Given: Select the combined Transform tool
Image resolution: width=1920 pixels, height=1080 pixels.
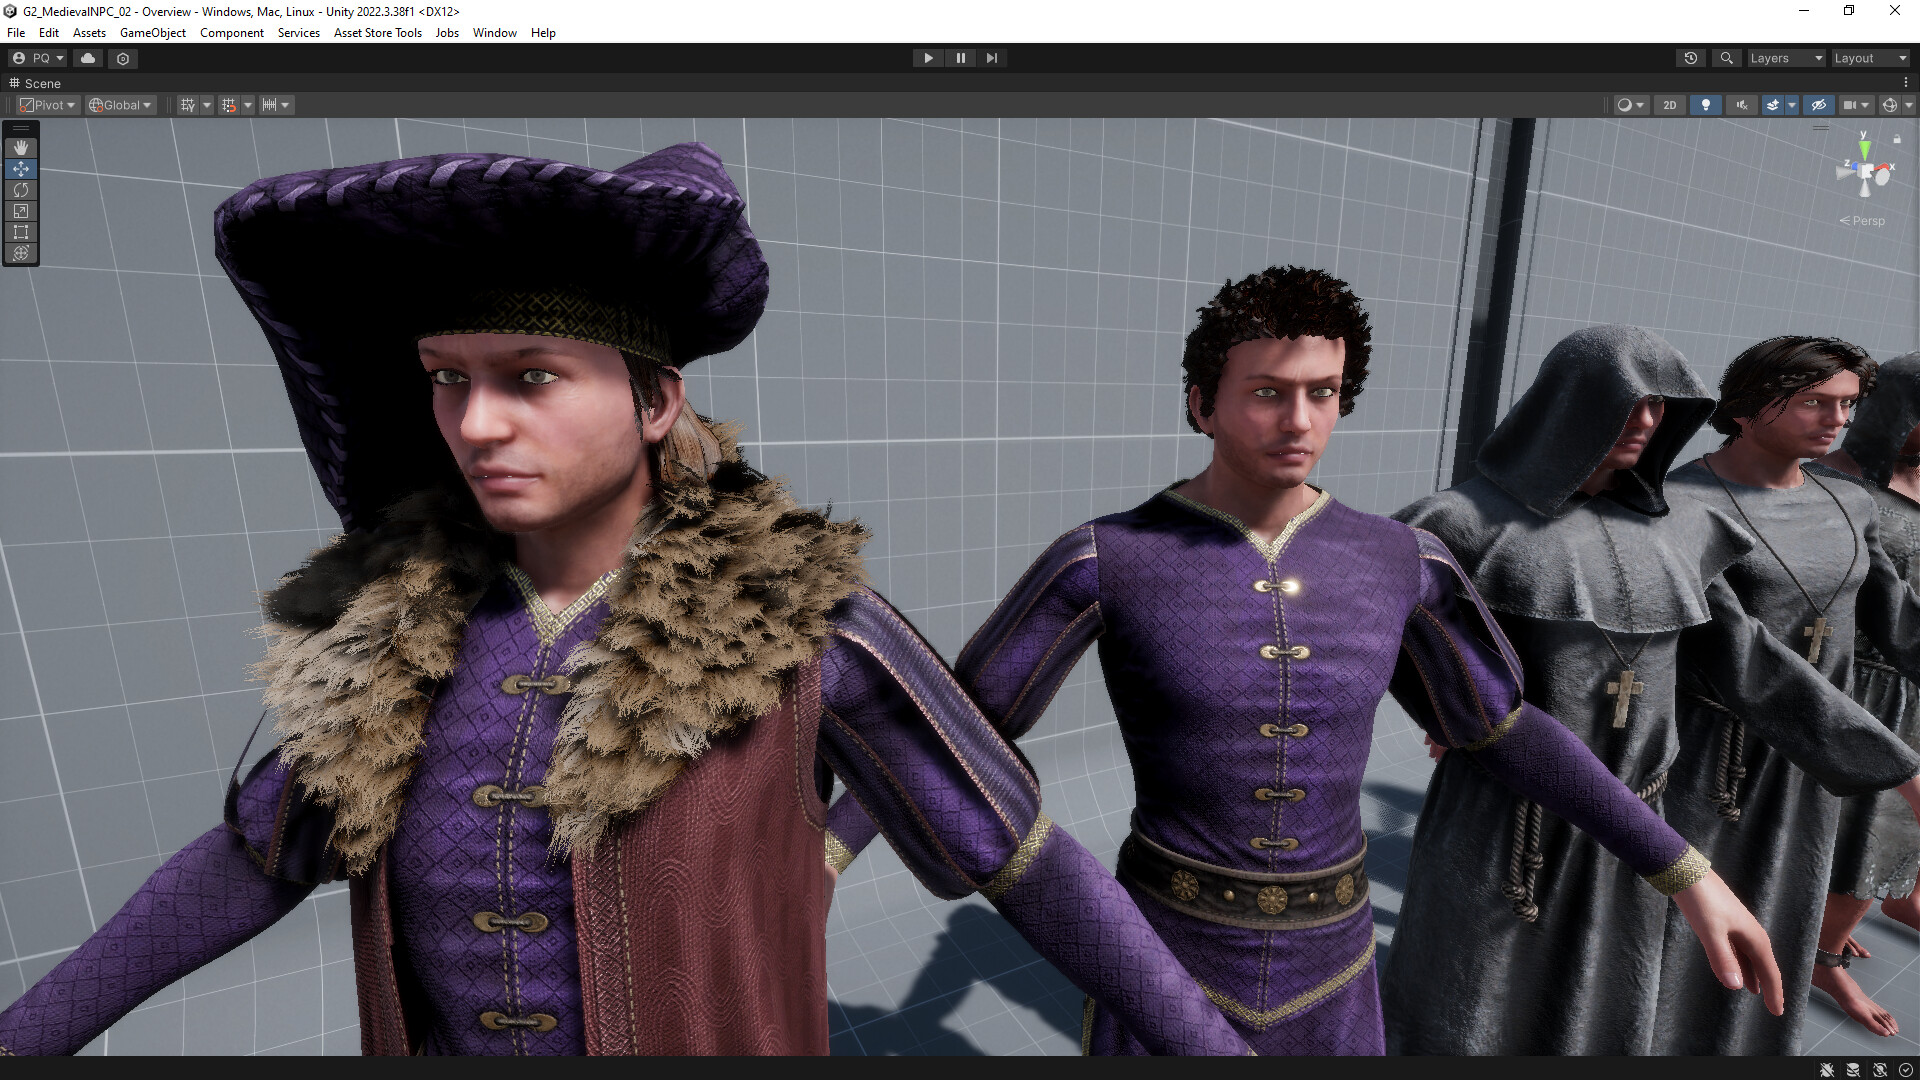Looking at the screenshot, I should (21, 253).
